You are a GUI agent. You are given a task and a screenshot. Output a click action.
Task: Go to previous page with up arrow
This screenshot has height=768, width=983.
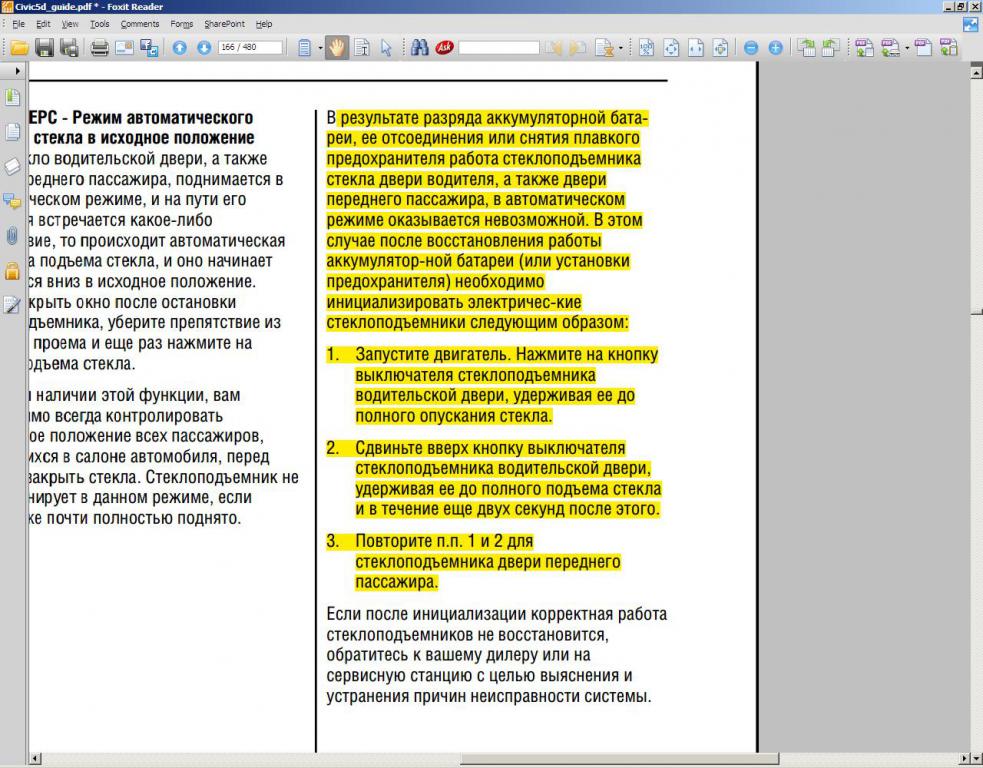[180, 47]
